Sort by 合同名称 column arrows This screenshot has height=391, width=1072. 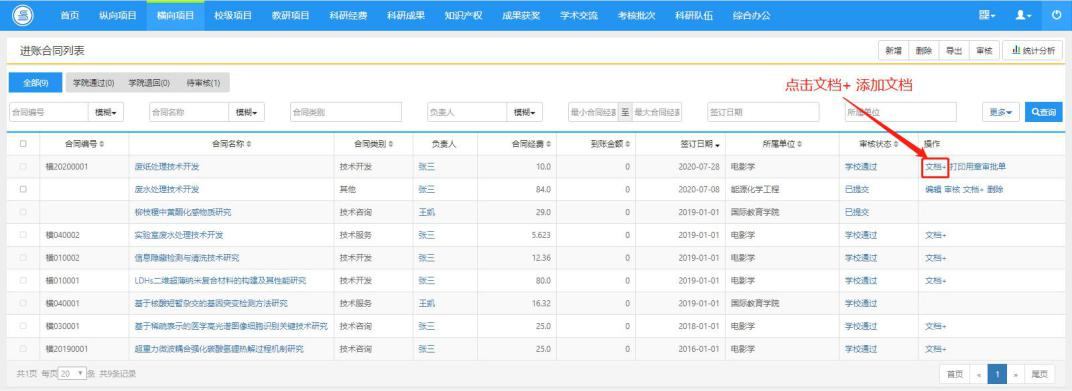(249, 144)
